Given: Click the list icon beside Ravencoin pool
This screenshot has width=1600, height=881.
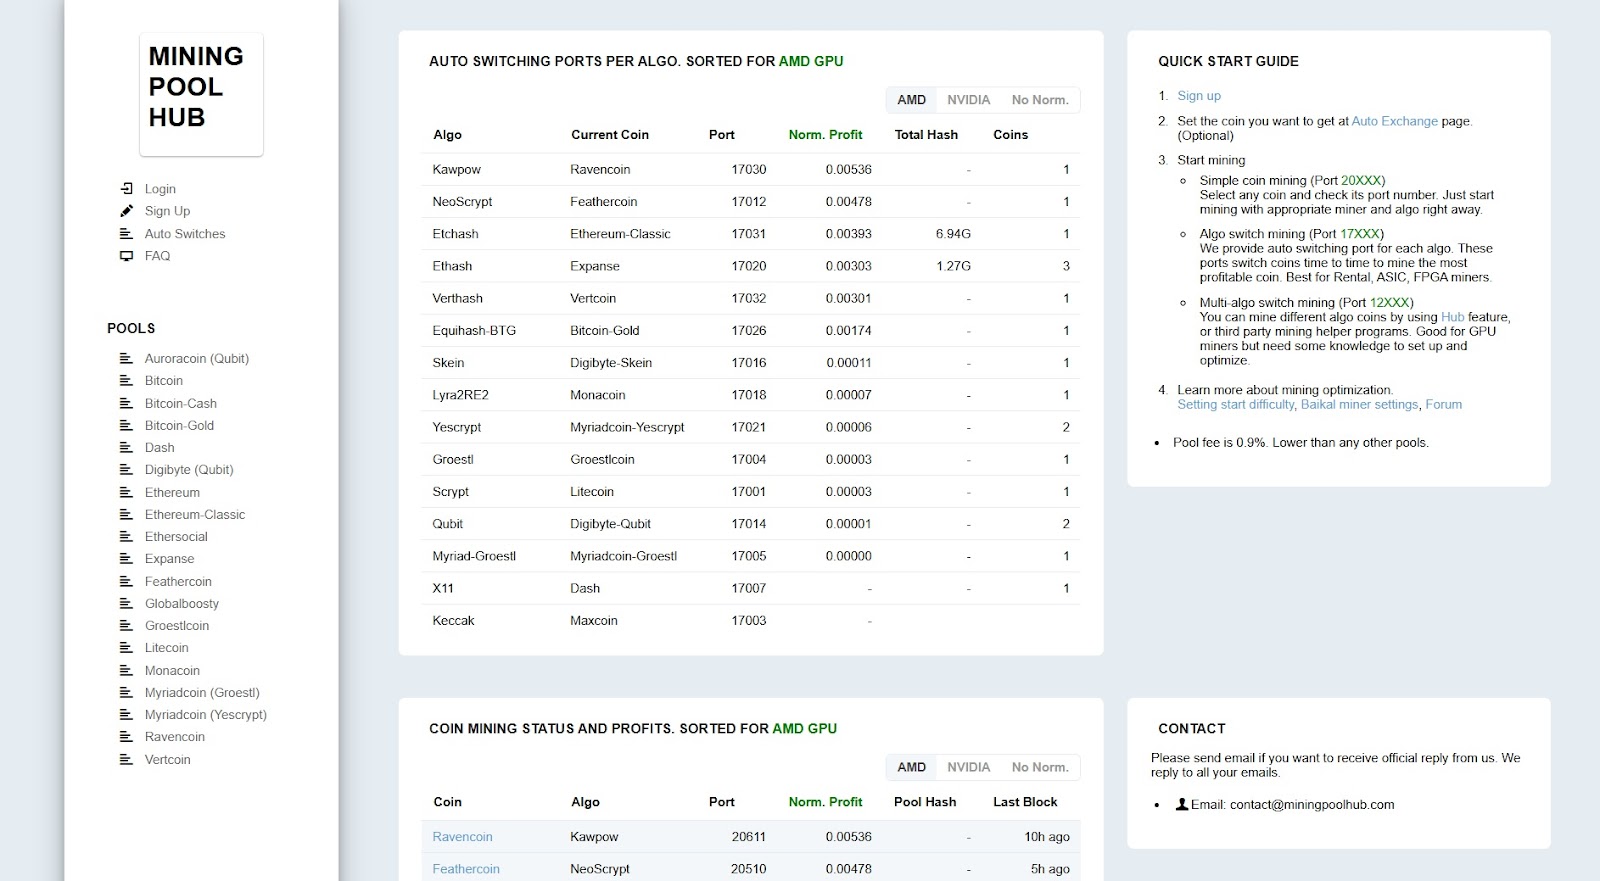Looking at the screenshot, I should pos(126,736).
